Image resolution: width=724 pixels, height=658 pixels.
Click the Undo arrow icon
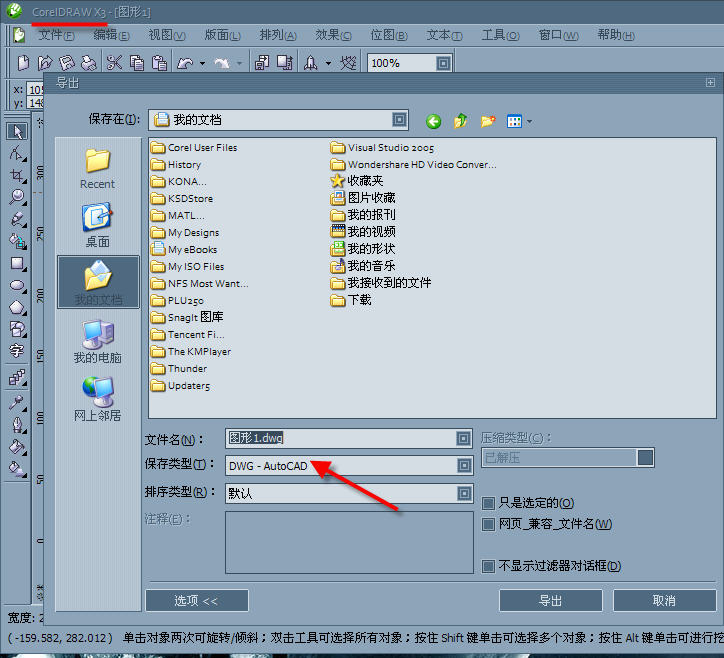[x=185, y=63]
